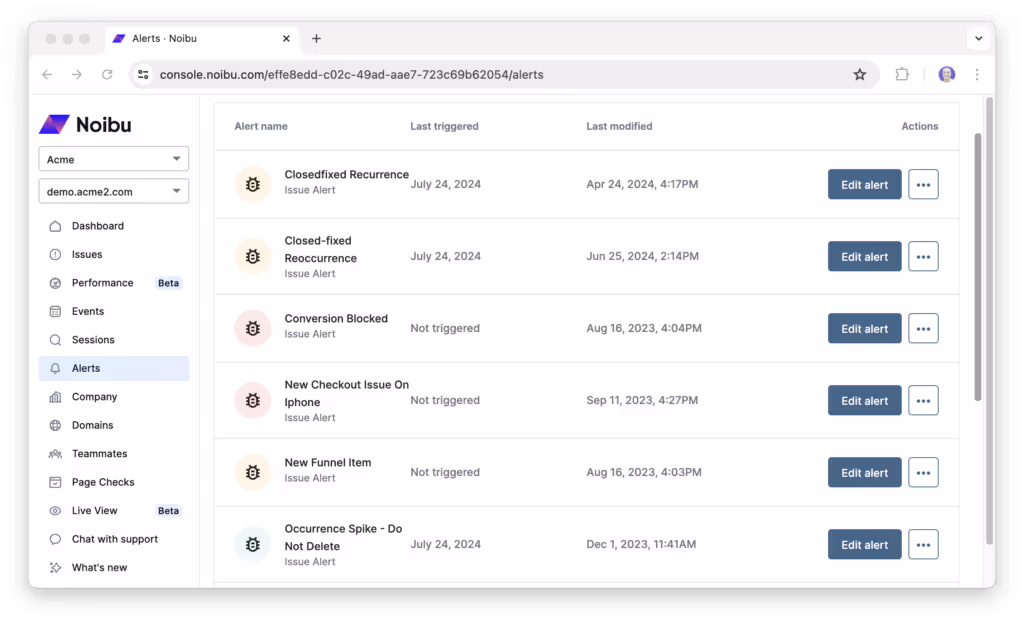Expand the Acme organization dropdown
This screenshot has width=1024, height=623.
(x=114, y=159)
